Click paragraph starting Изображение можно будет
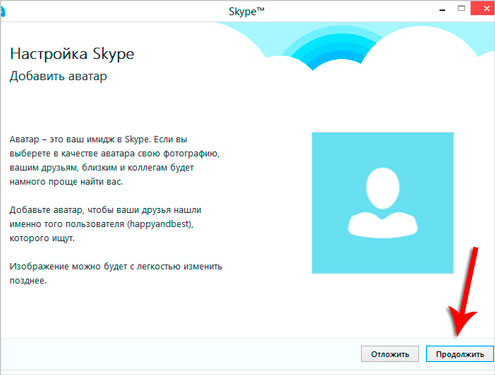This screenshot has width=495, height=375. [x=116, y=273]
